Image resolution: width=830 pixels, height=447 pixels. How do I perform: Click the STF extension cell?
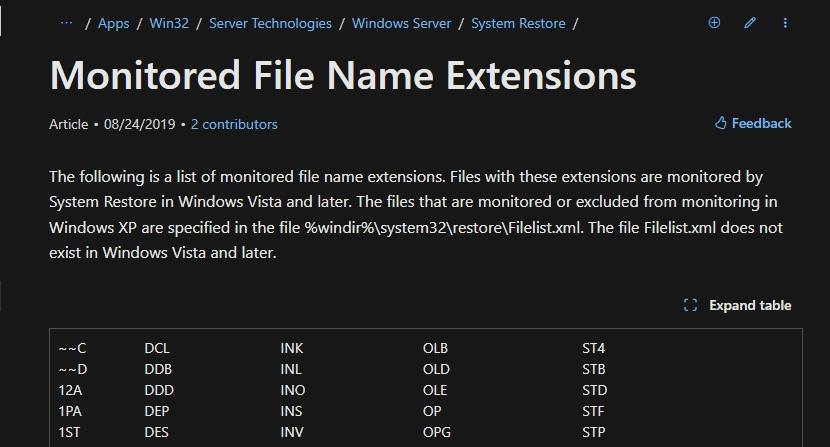pos(593,411)
